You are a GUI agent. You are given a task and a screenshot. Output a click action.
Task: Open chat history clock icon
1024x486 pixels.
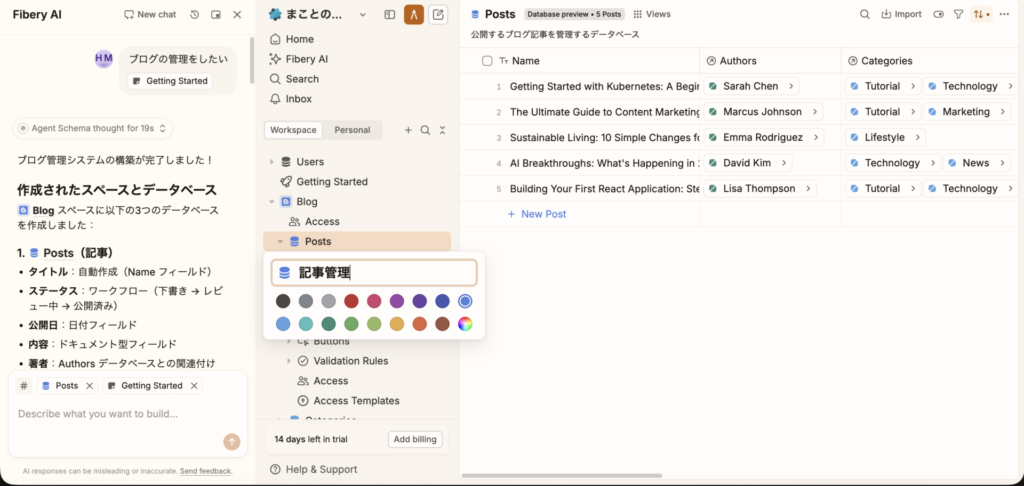[195, 14]
